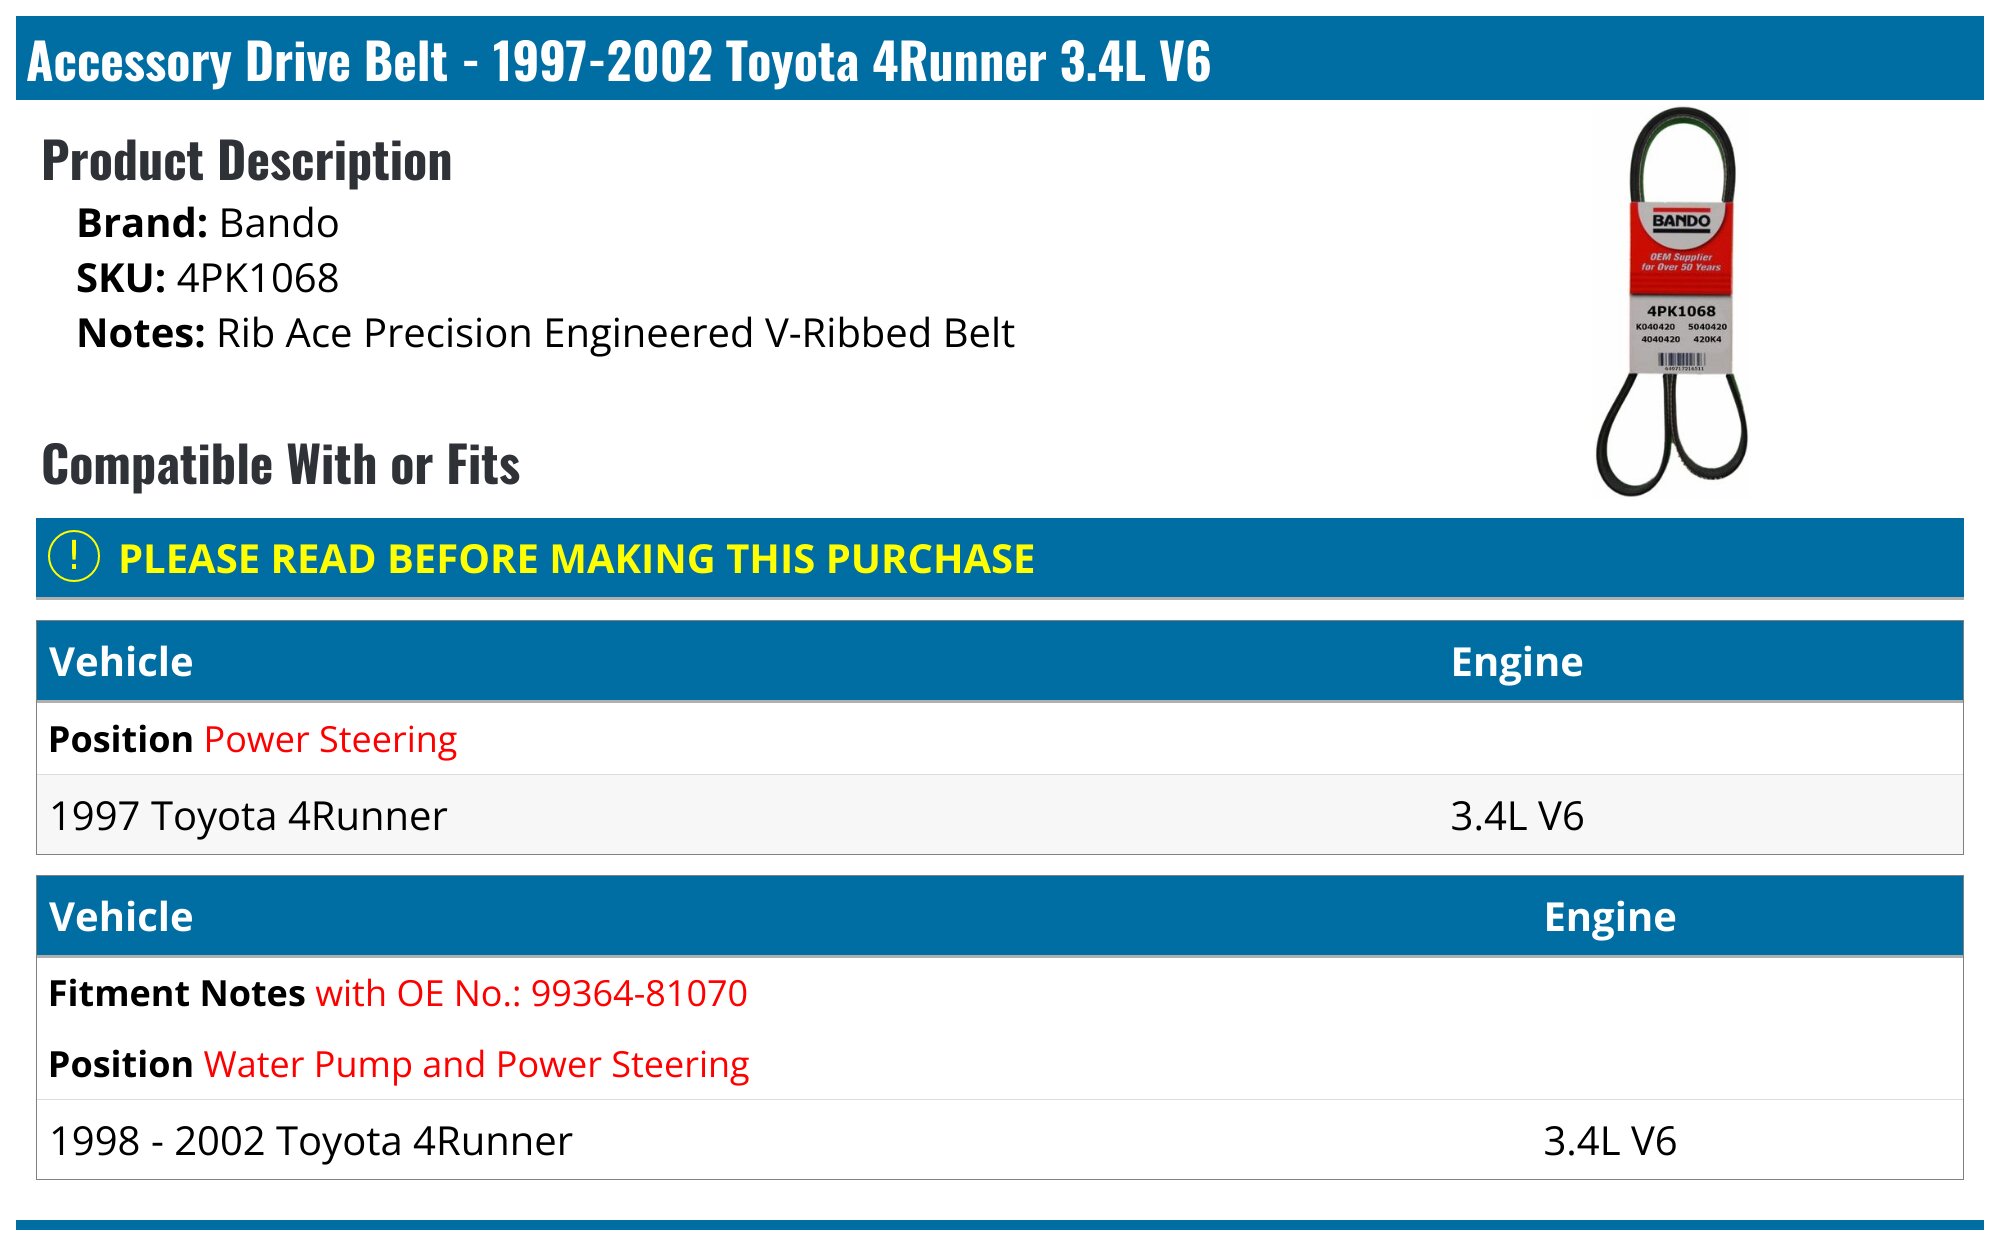Click the first table's Engine column header
2000x1246 pixels.
(x=1516, y=662)
